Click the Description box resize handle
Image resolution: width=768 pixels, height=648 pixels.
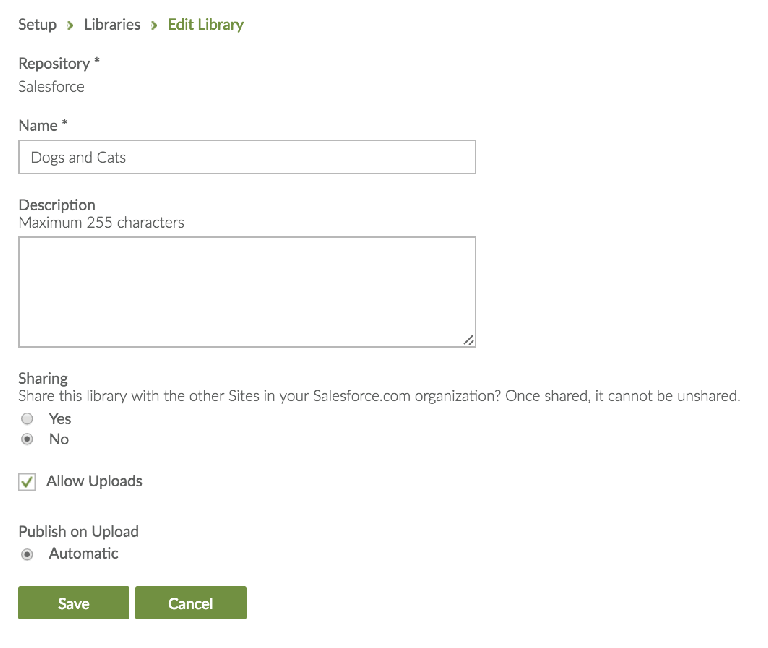click(x=468, y=340)
